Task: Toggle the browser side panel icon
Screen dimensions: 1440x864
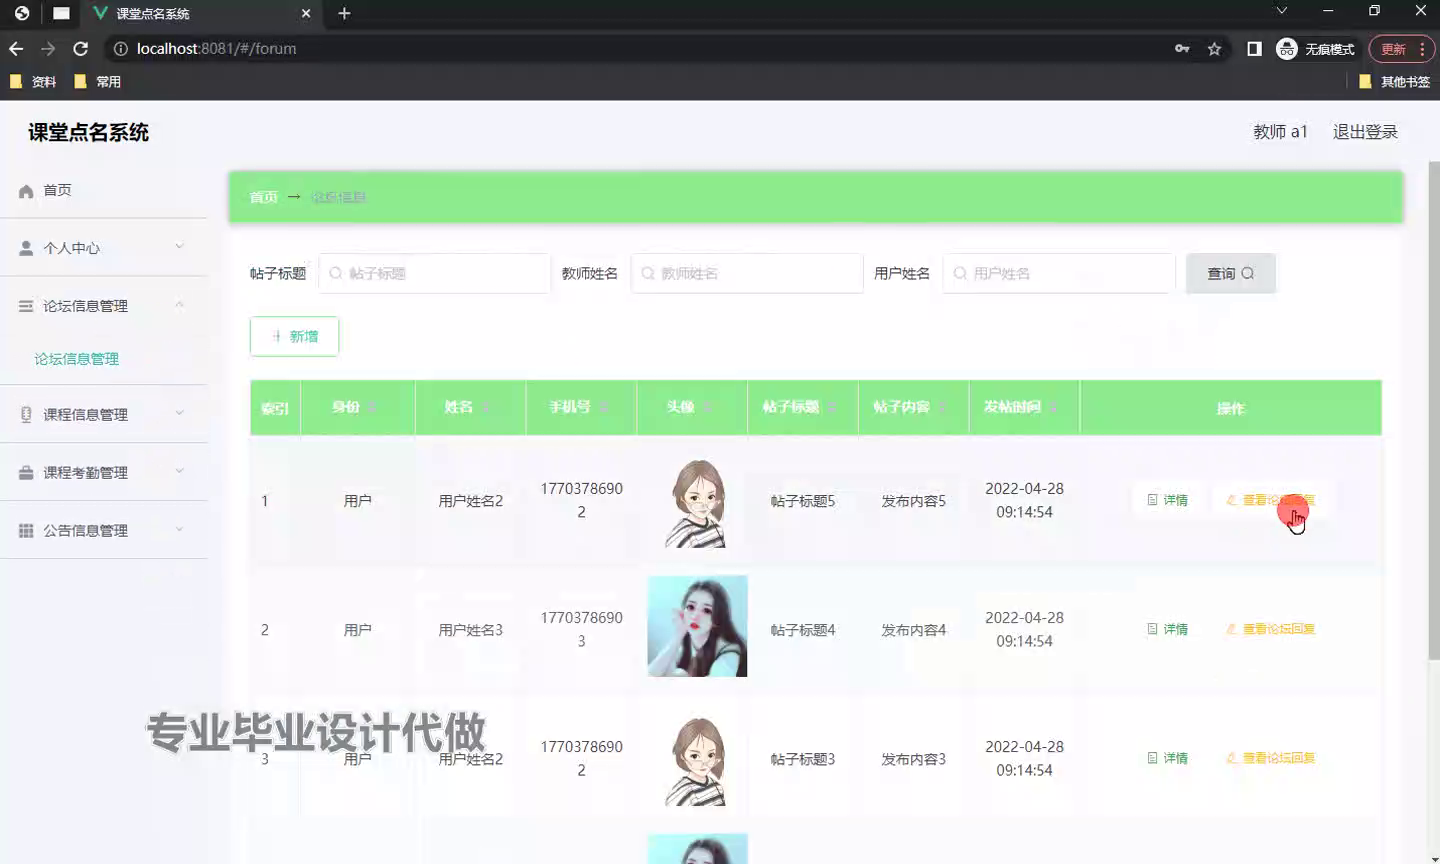Action: point(1254,49)
